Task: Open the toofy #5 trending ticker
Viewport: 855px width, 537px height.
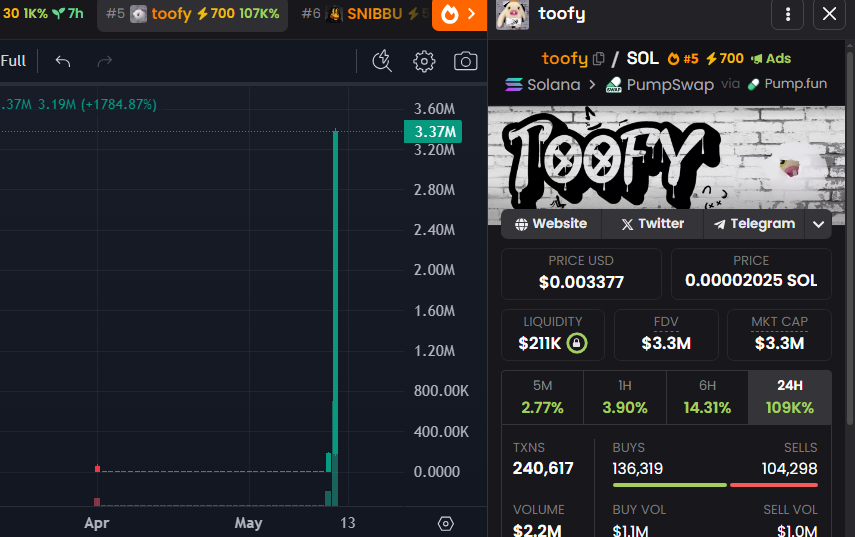Action: (192, 14)
